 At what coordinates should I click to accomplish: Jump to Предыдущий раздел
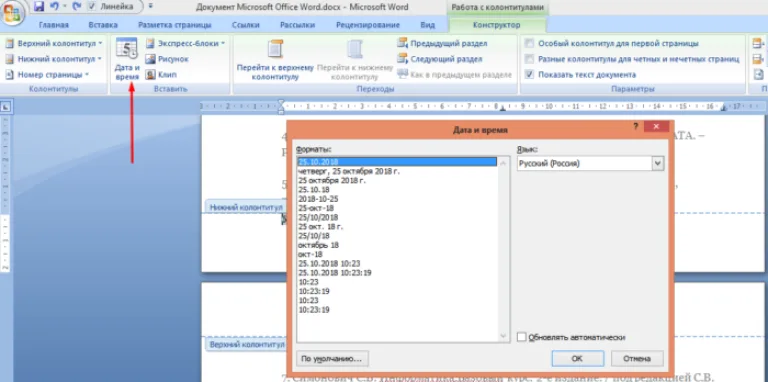(x=442, y=43)
